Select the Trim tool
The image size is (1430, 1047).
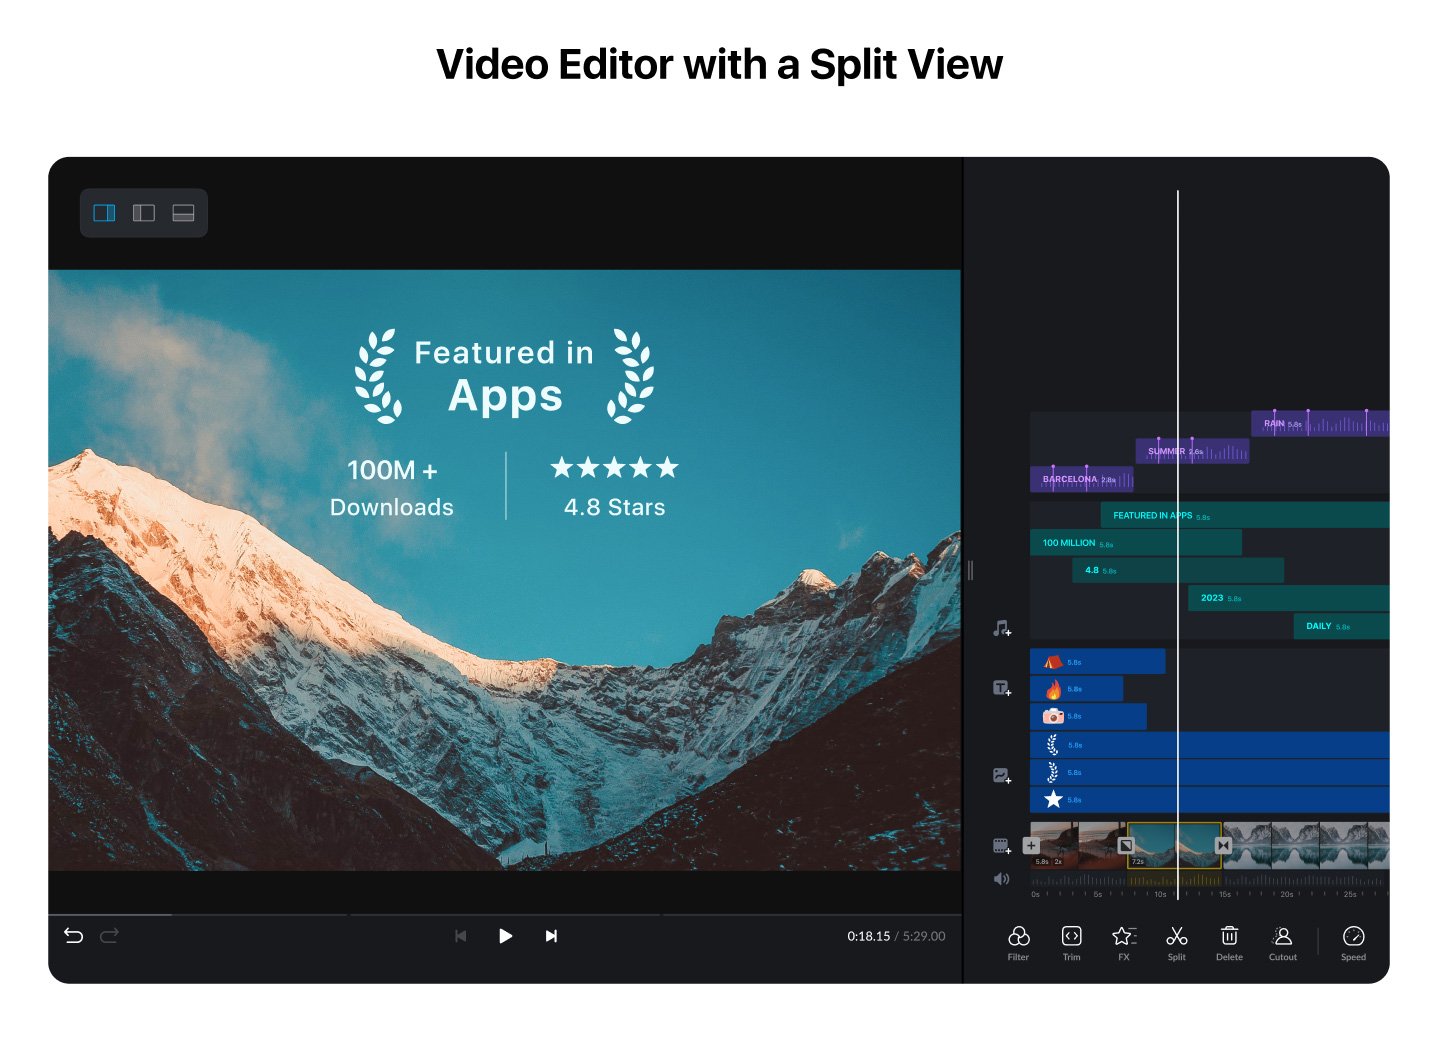click(1071, 937)
